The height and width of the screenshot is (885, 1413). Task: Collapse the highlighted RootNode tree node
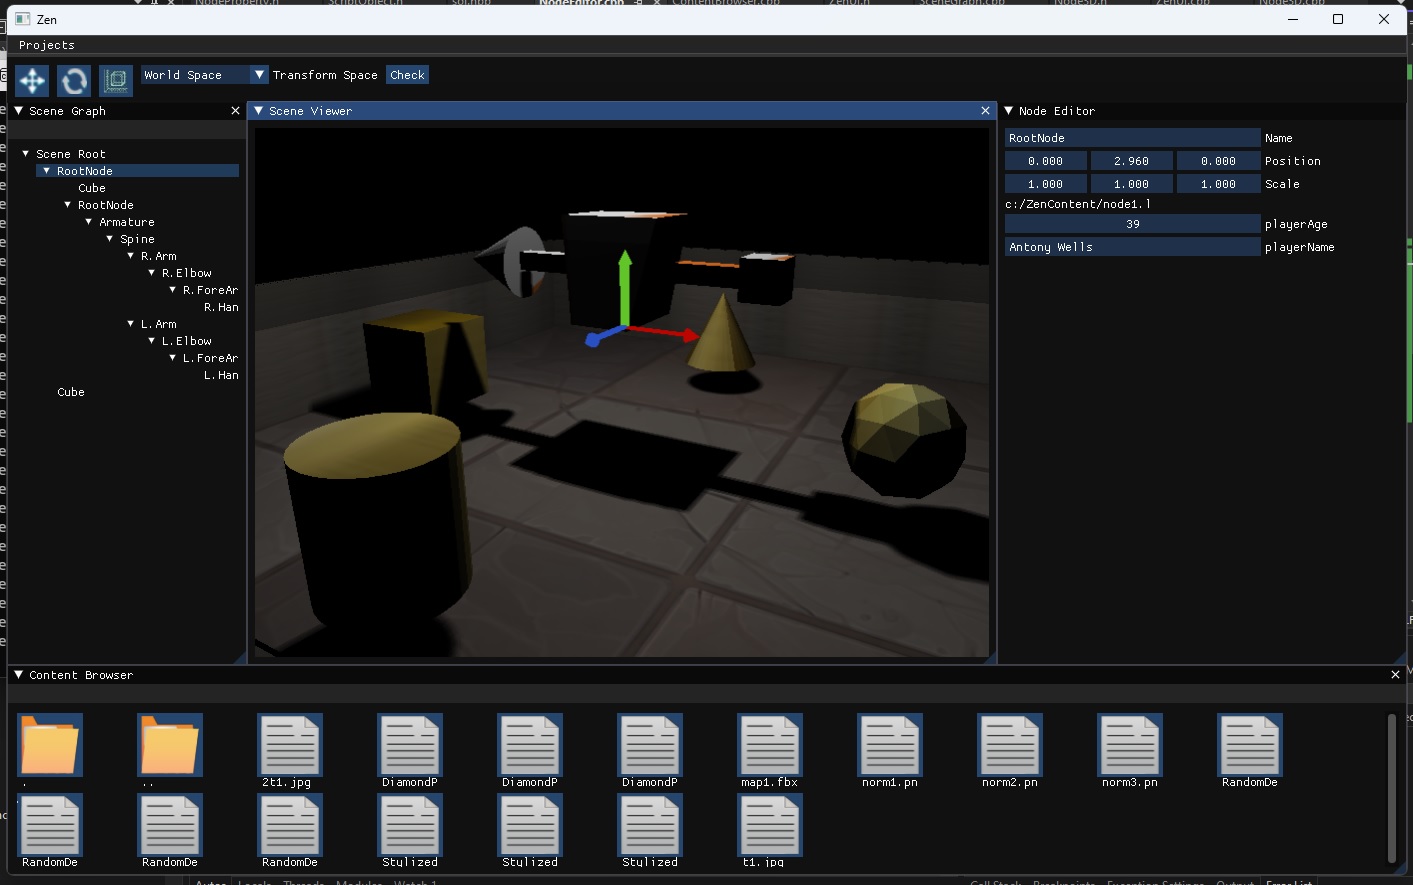(x=47, y=171)
